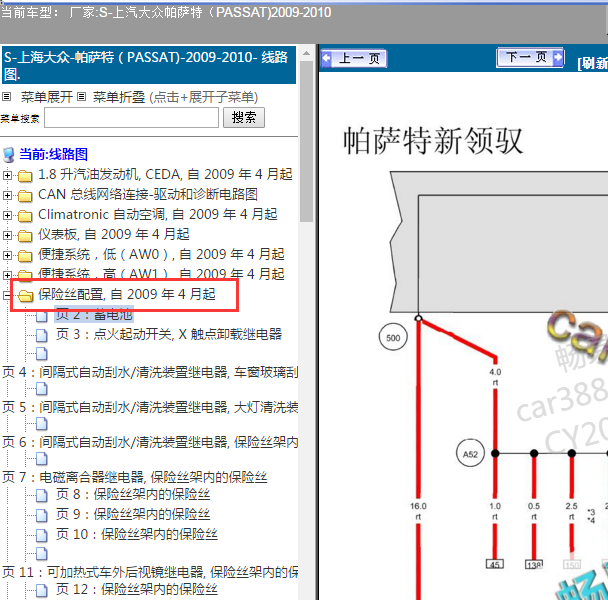Open 页 8：保险丝架内的保险丝
This screenshot has height=600, width=608.
(x=133, y=494)
